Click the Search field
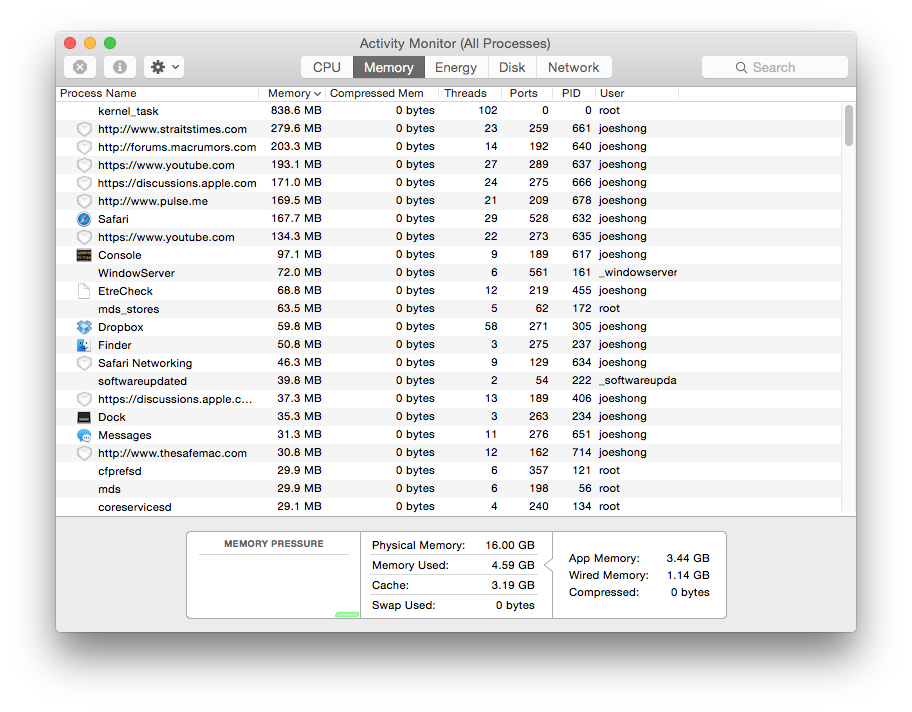 click(x=775, y=67)
